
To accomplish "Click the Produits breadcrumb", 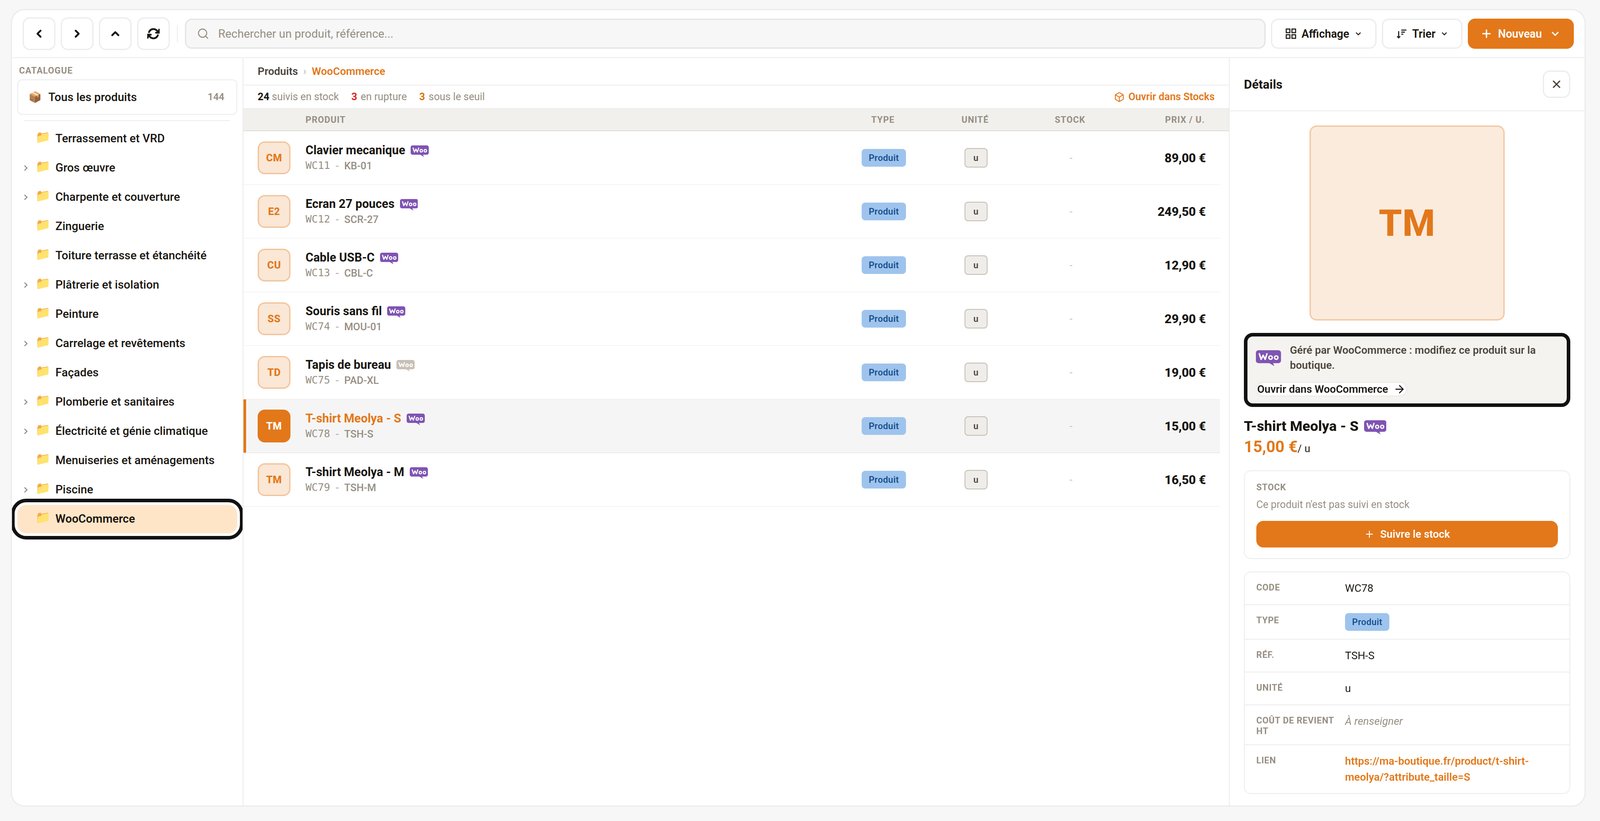I will [x=277, y=71].
